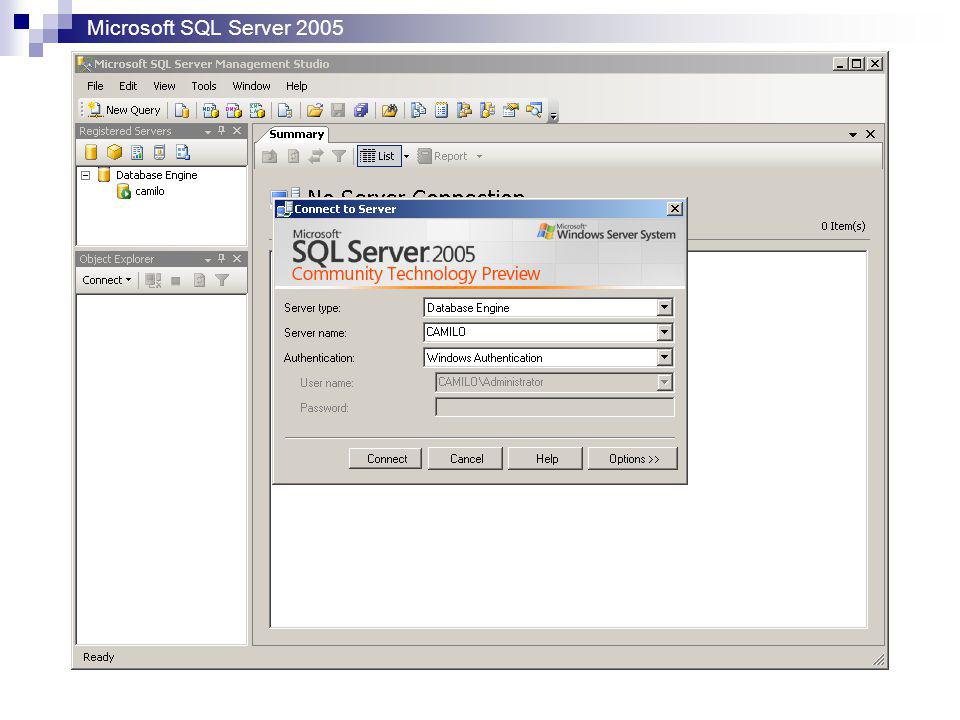Open the Window menu
This screenshot has width=960, height=720.
251,86
